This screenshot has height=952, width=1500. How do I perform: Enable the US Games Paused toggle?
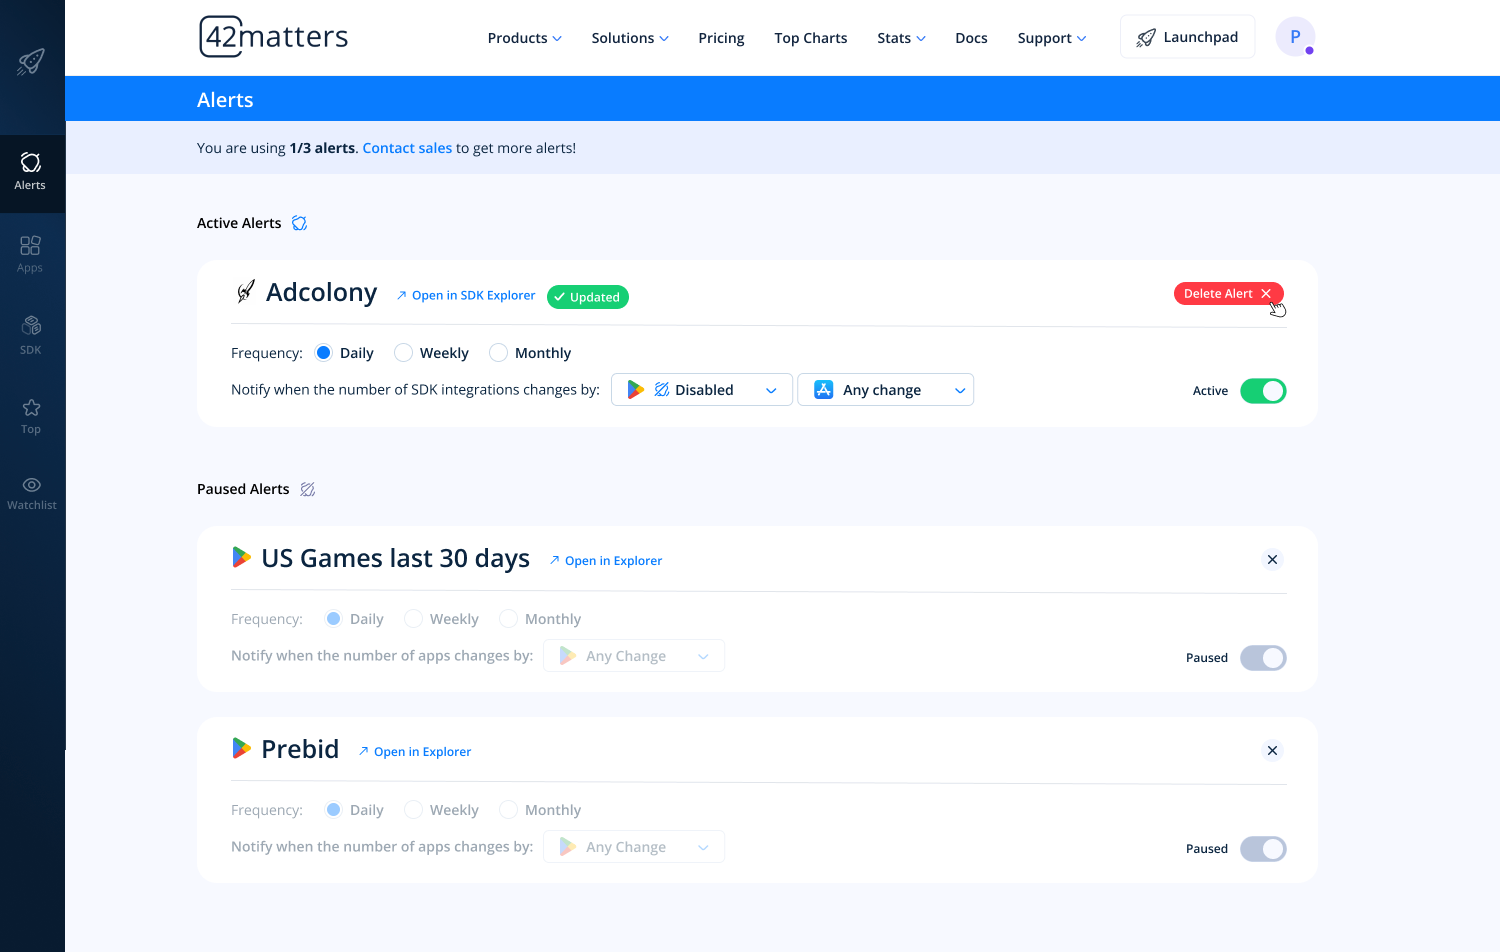click(x=1263, y=658)
